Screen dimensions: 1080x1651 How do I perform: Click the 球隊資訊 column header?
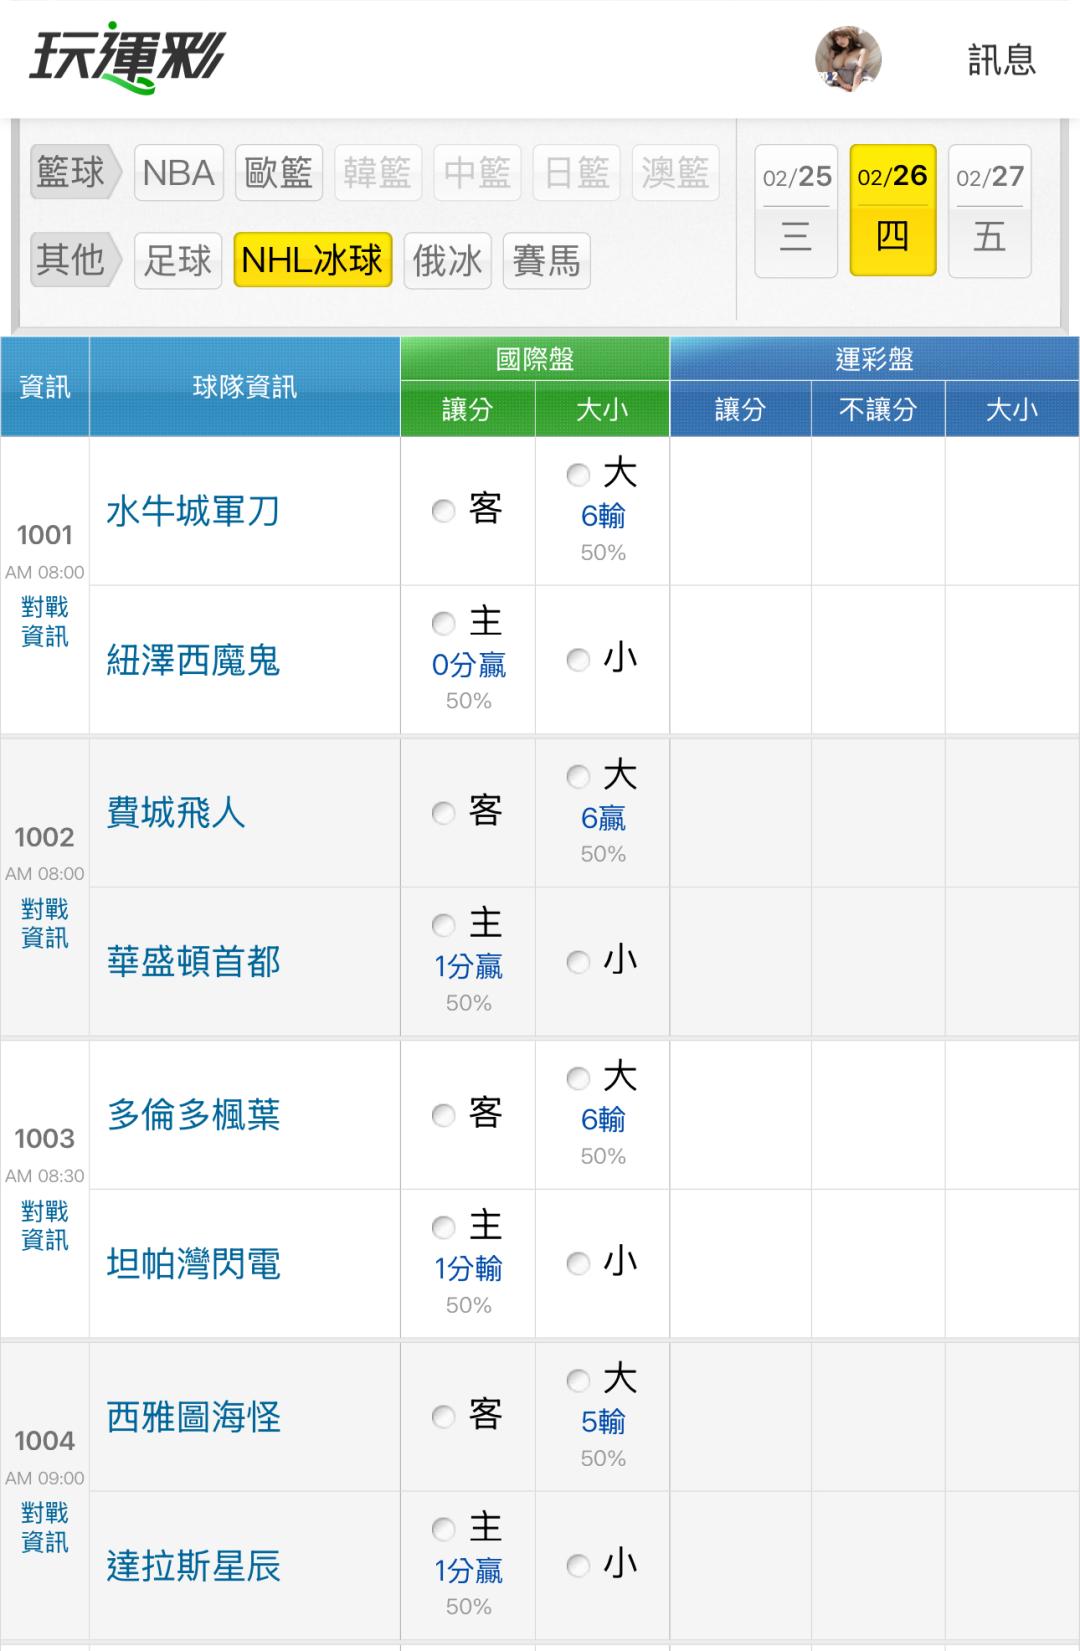click(x=245, y=387)
